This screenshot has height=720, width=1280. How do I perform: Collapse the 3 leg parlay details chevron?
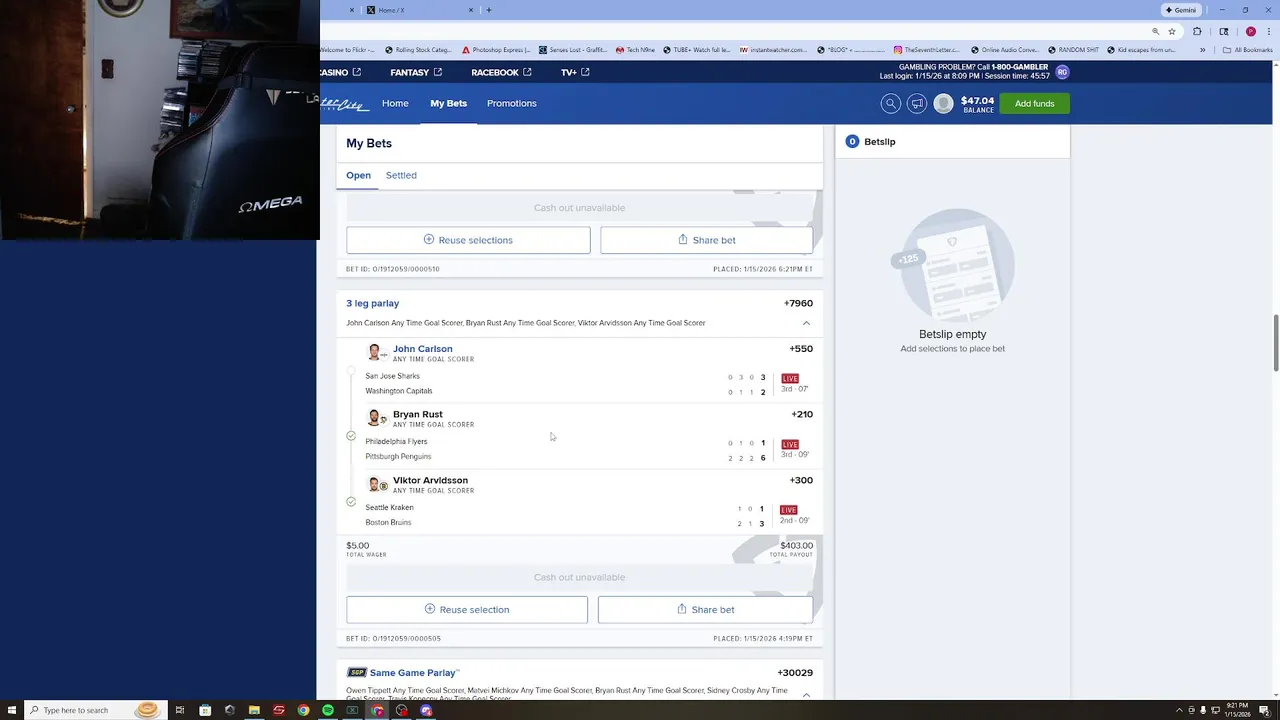coord(806,323)
